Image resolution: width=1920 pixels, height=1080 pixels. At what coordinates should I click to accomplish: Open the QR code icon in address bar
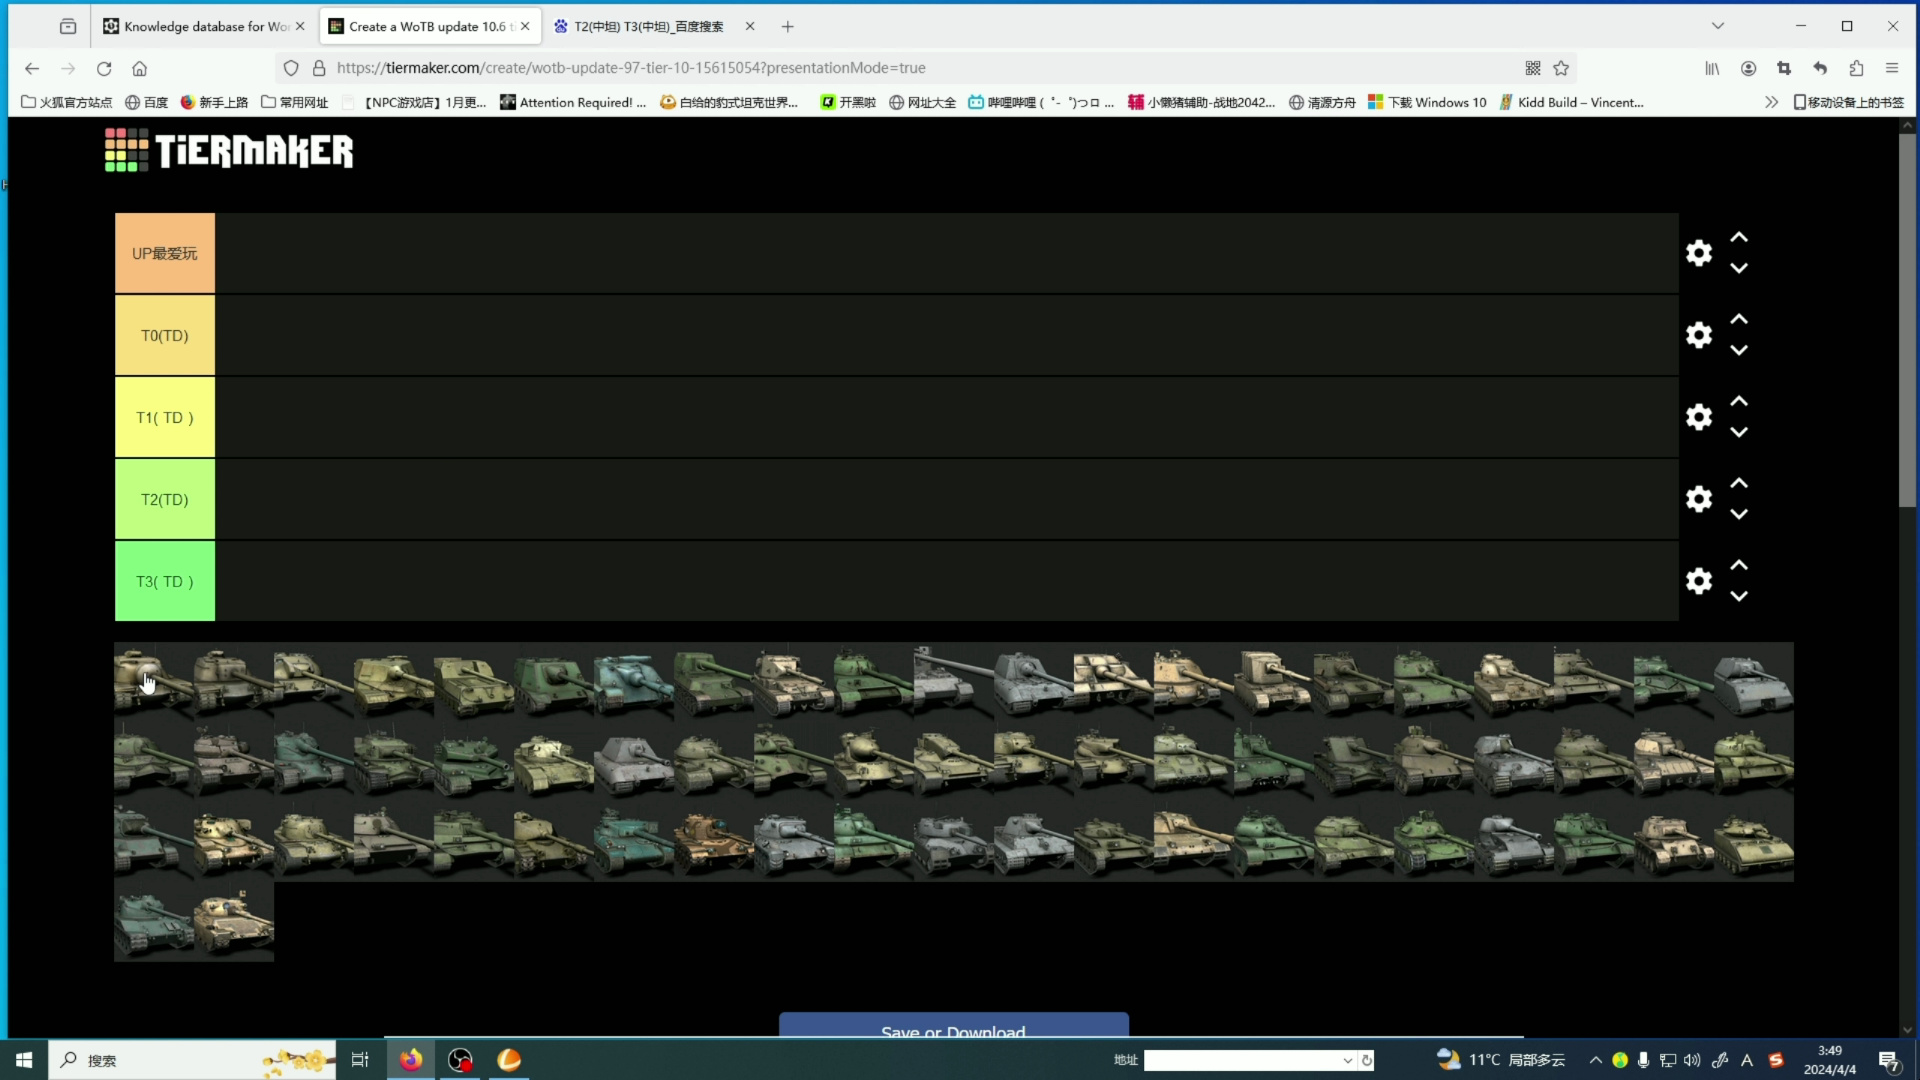coord(1533,68)
